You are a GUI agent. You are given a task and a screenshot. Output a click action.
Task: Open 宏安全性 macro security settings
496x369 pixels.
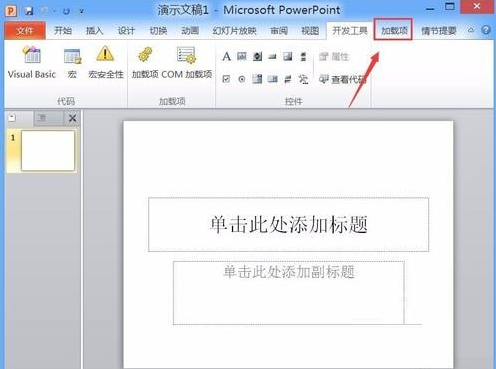pos(106,63)
